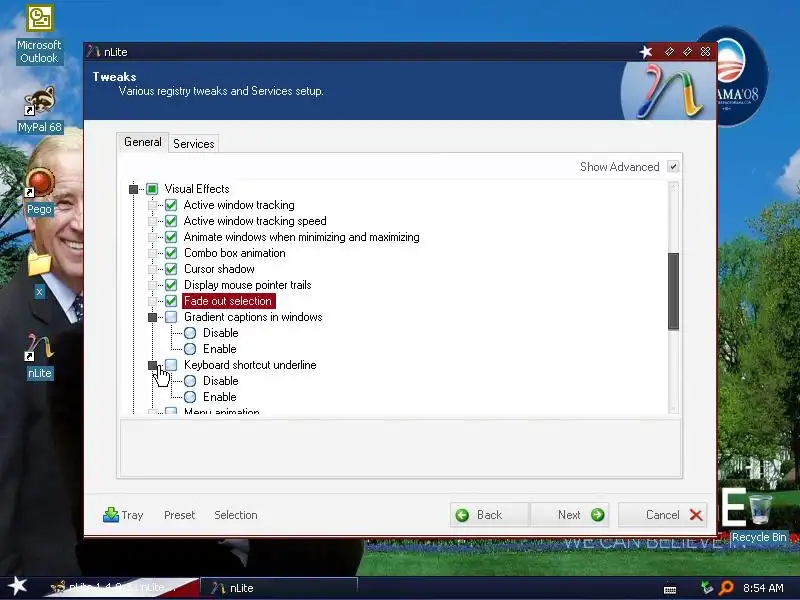The image size is (800, 600).
Task: Click the Cancel button
Action: 663,515
